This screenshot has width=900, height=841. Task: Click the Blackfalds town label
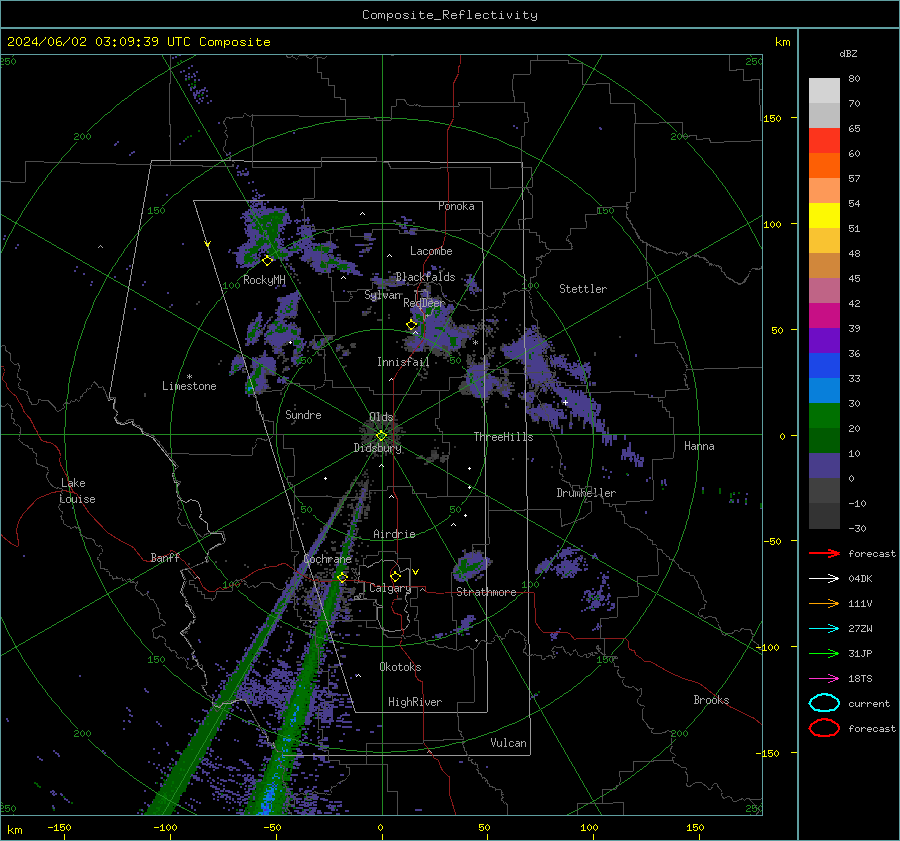[425, 277]
